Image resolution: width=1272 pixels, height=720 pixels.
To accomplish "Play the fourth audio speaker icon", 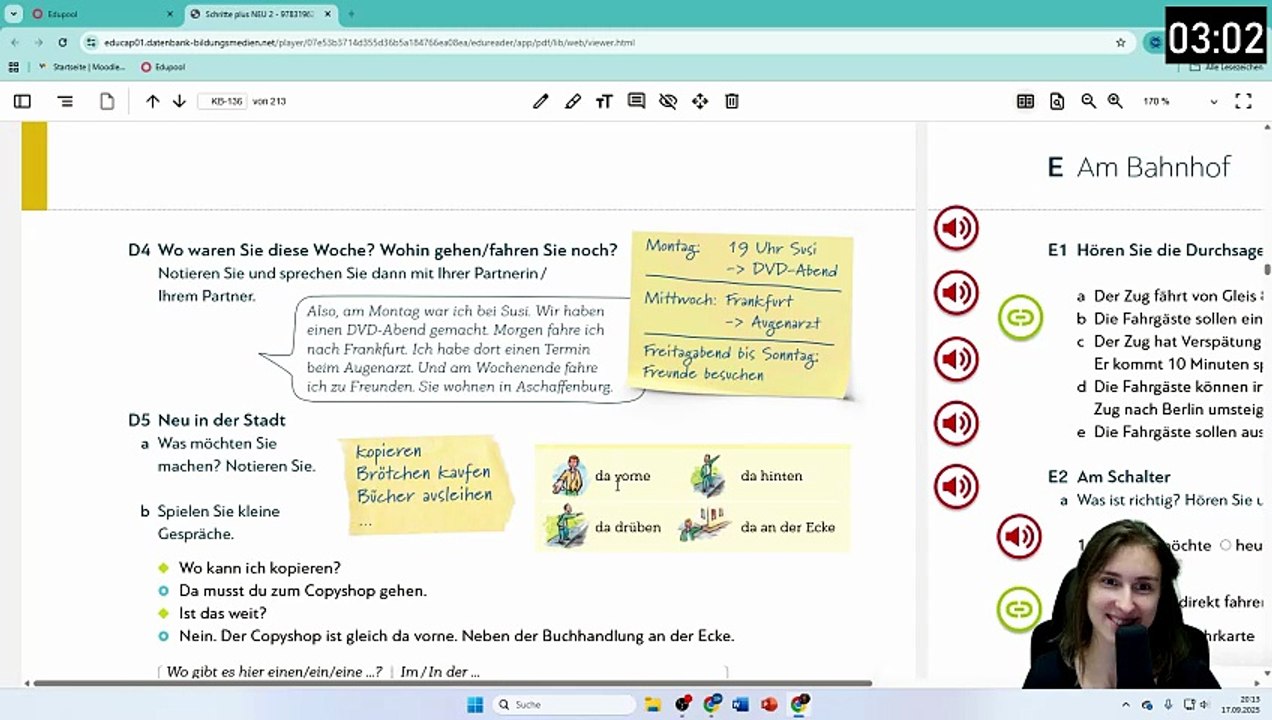I will tap(956, 423).
